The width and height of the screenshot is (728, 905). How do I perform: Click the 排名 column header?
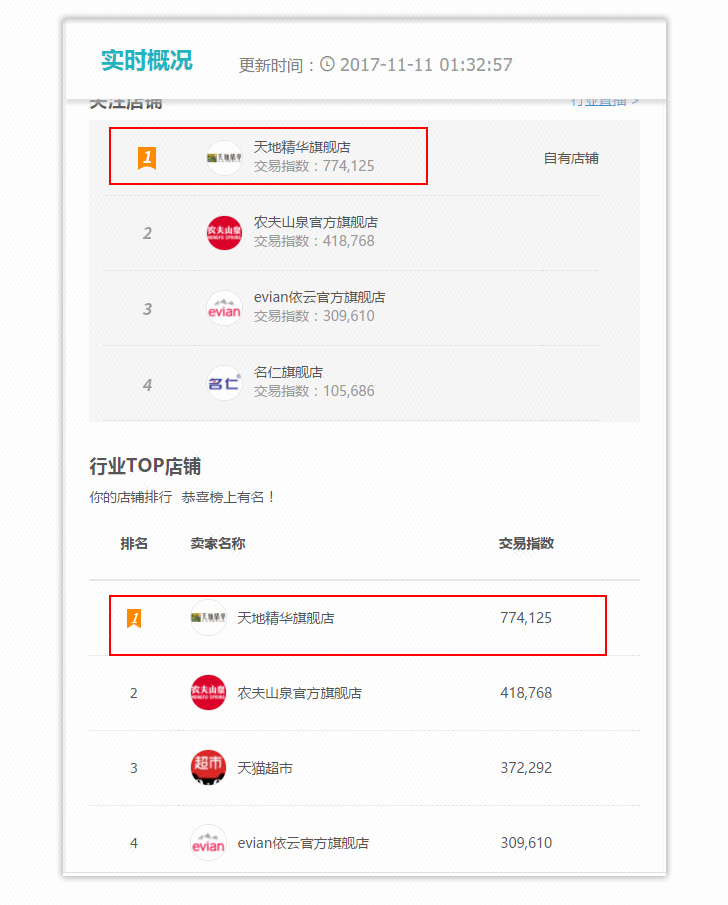134,543
